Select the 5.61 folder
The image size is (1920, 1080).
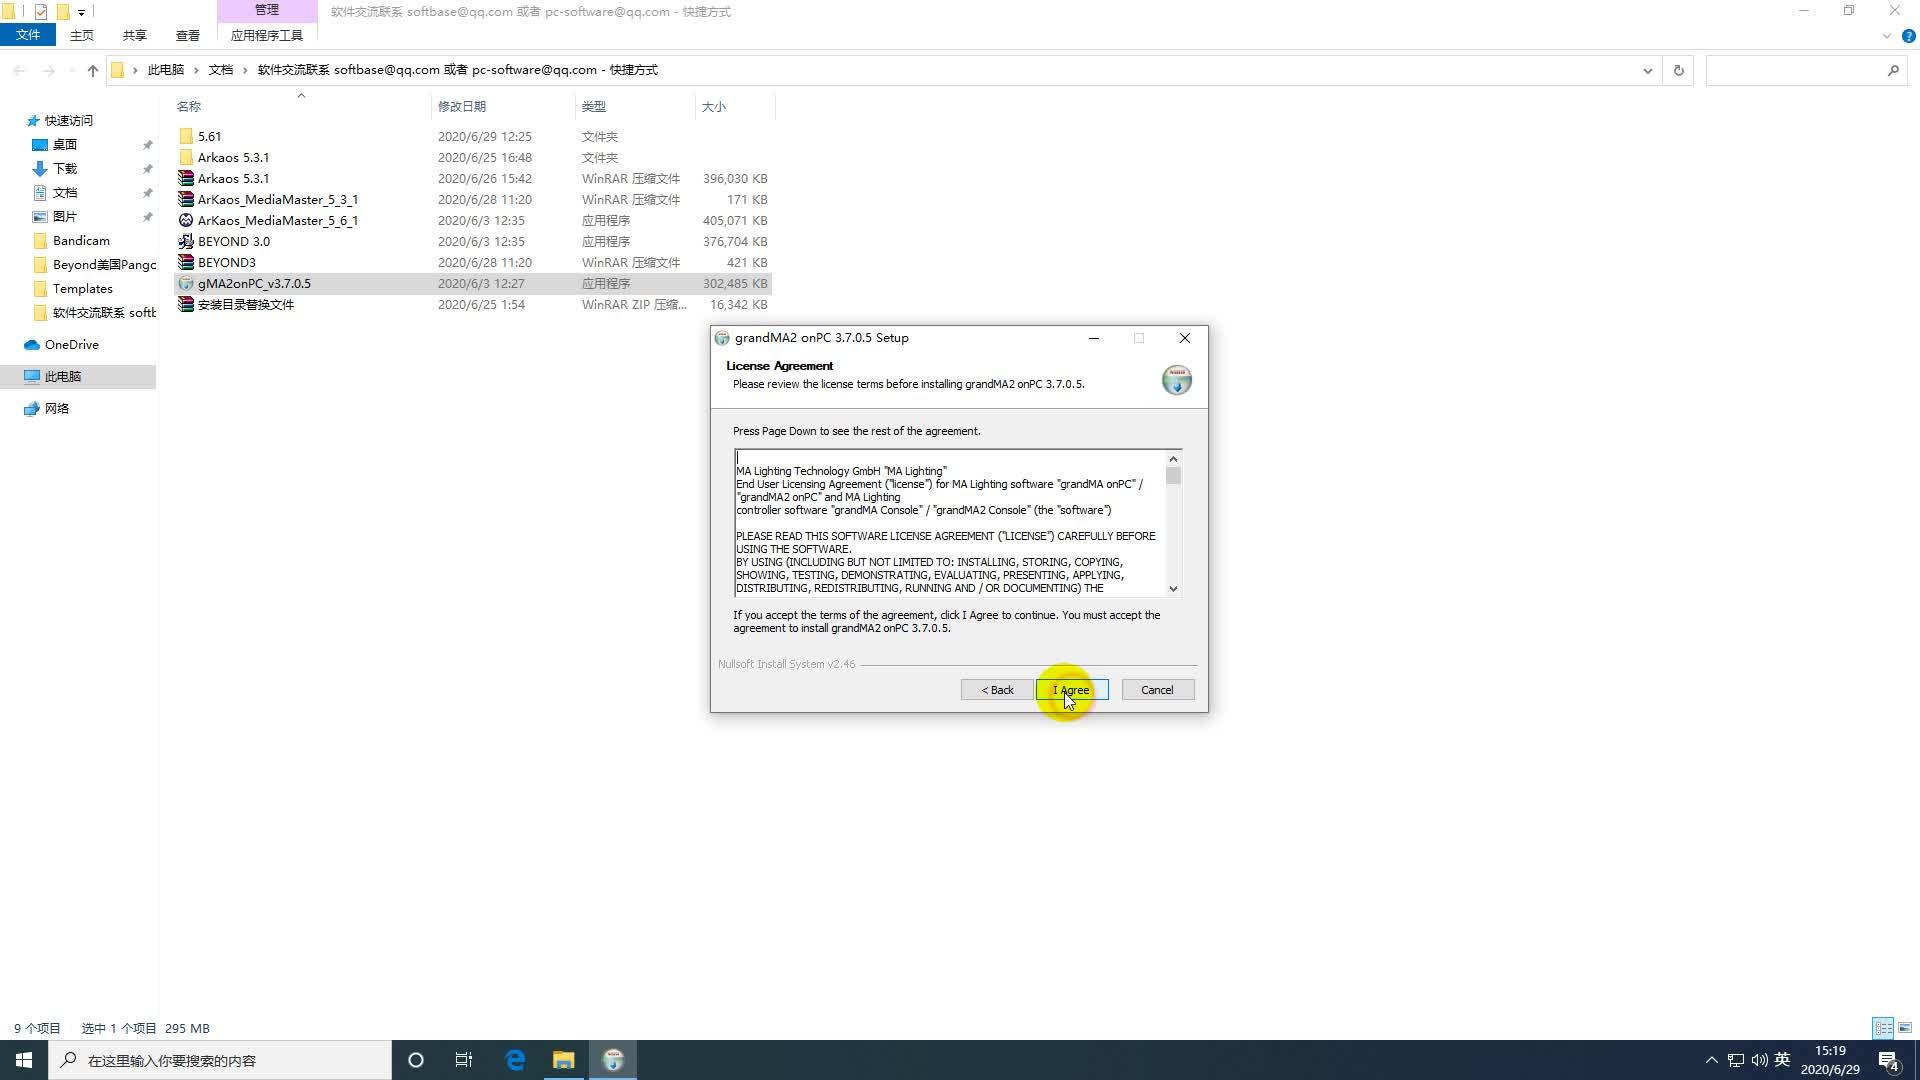click(209, 137)
